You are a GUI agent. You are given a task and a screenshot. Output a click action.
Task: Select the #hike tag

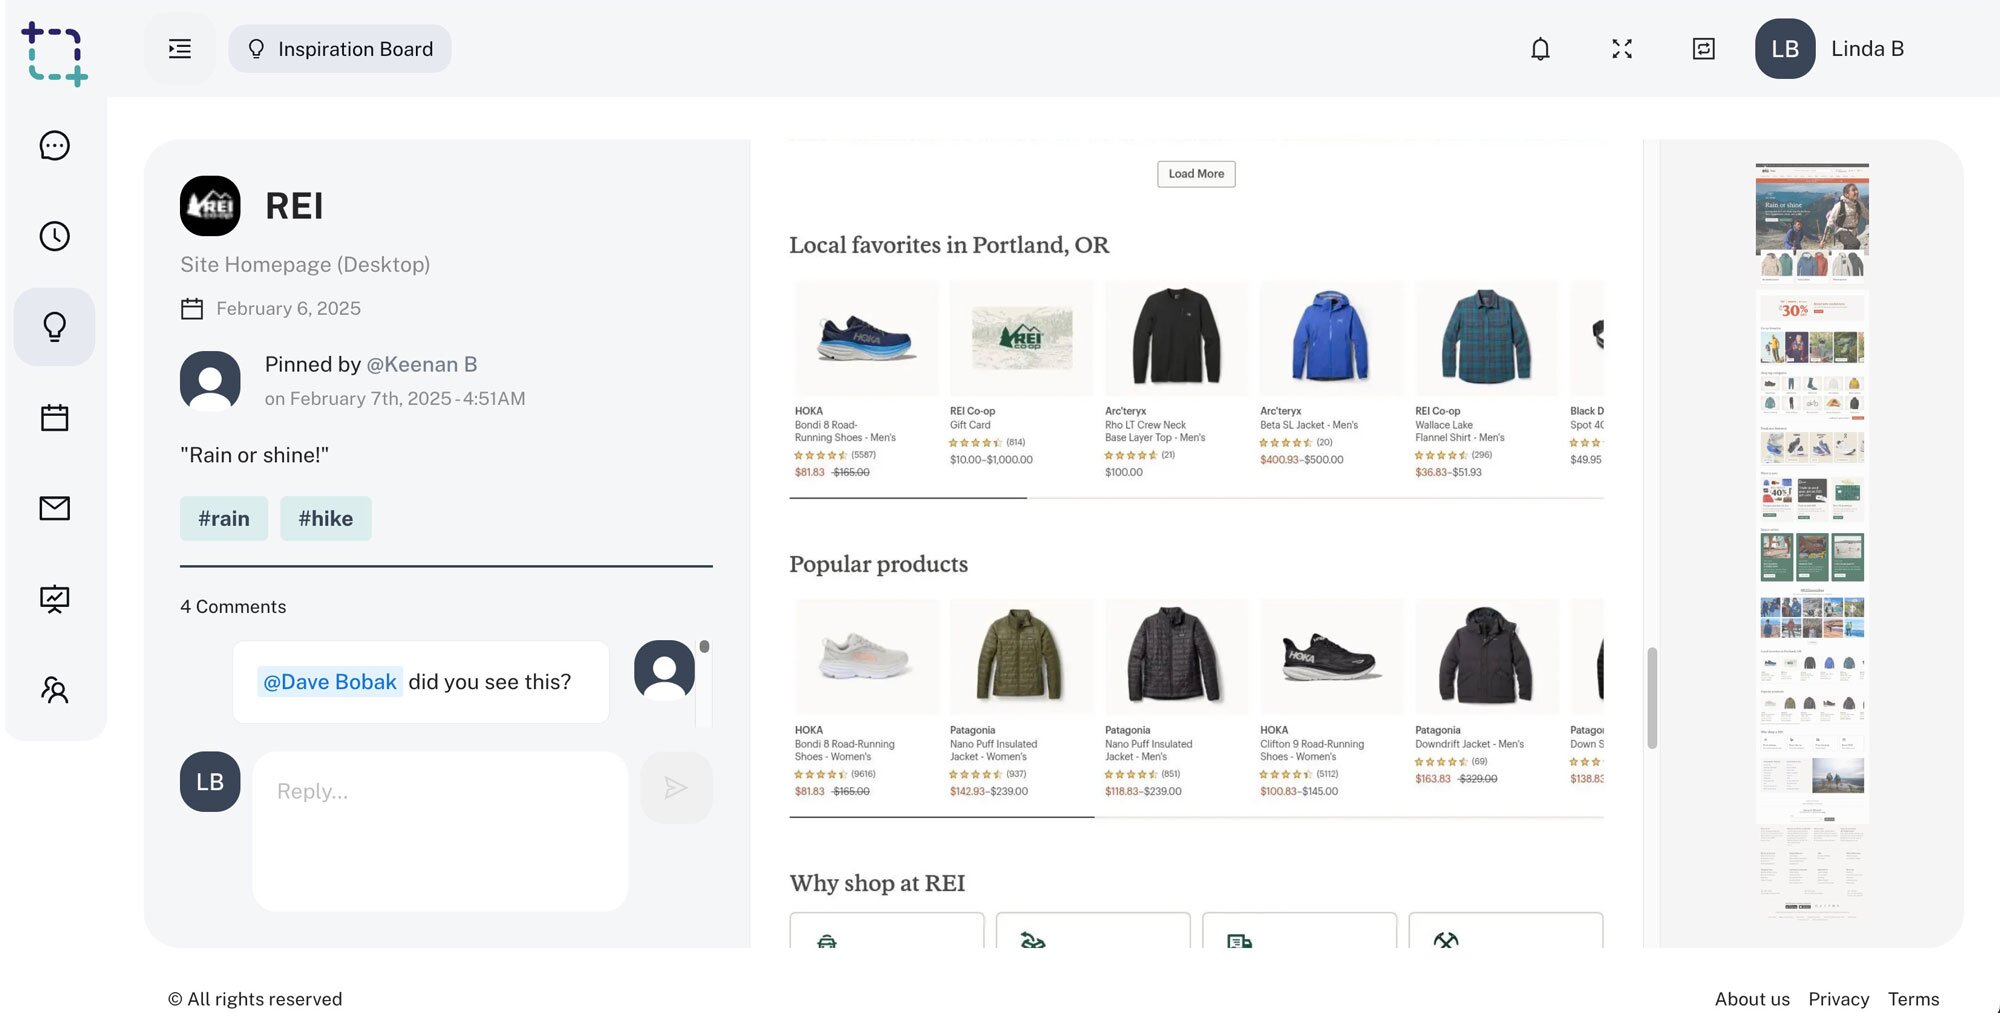pyautogui.click(x=326, y=519)
